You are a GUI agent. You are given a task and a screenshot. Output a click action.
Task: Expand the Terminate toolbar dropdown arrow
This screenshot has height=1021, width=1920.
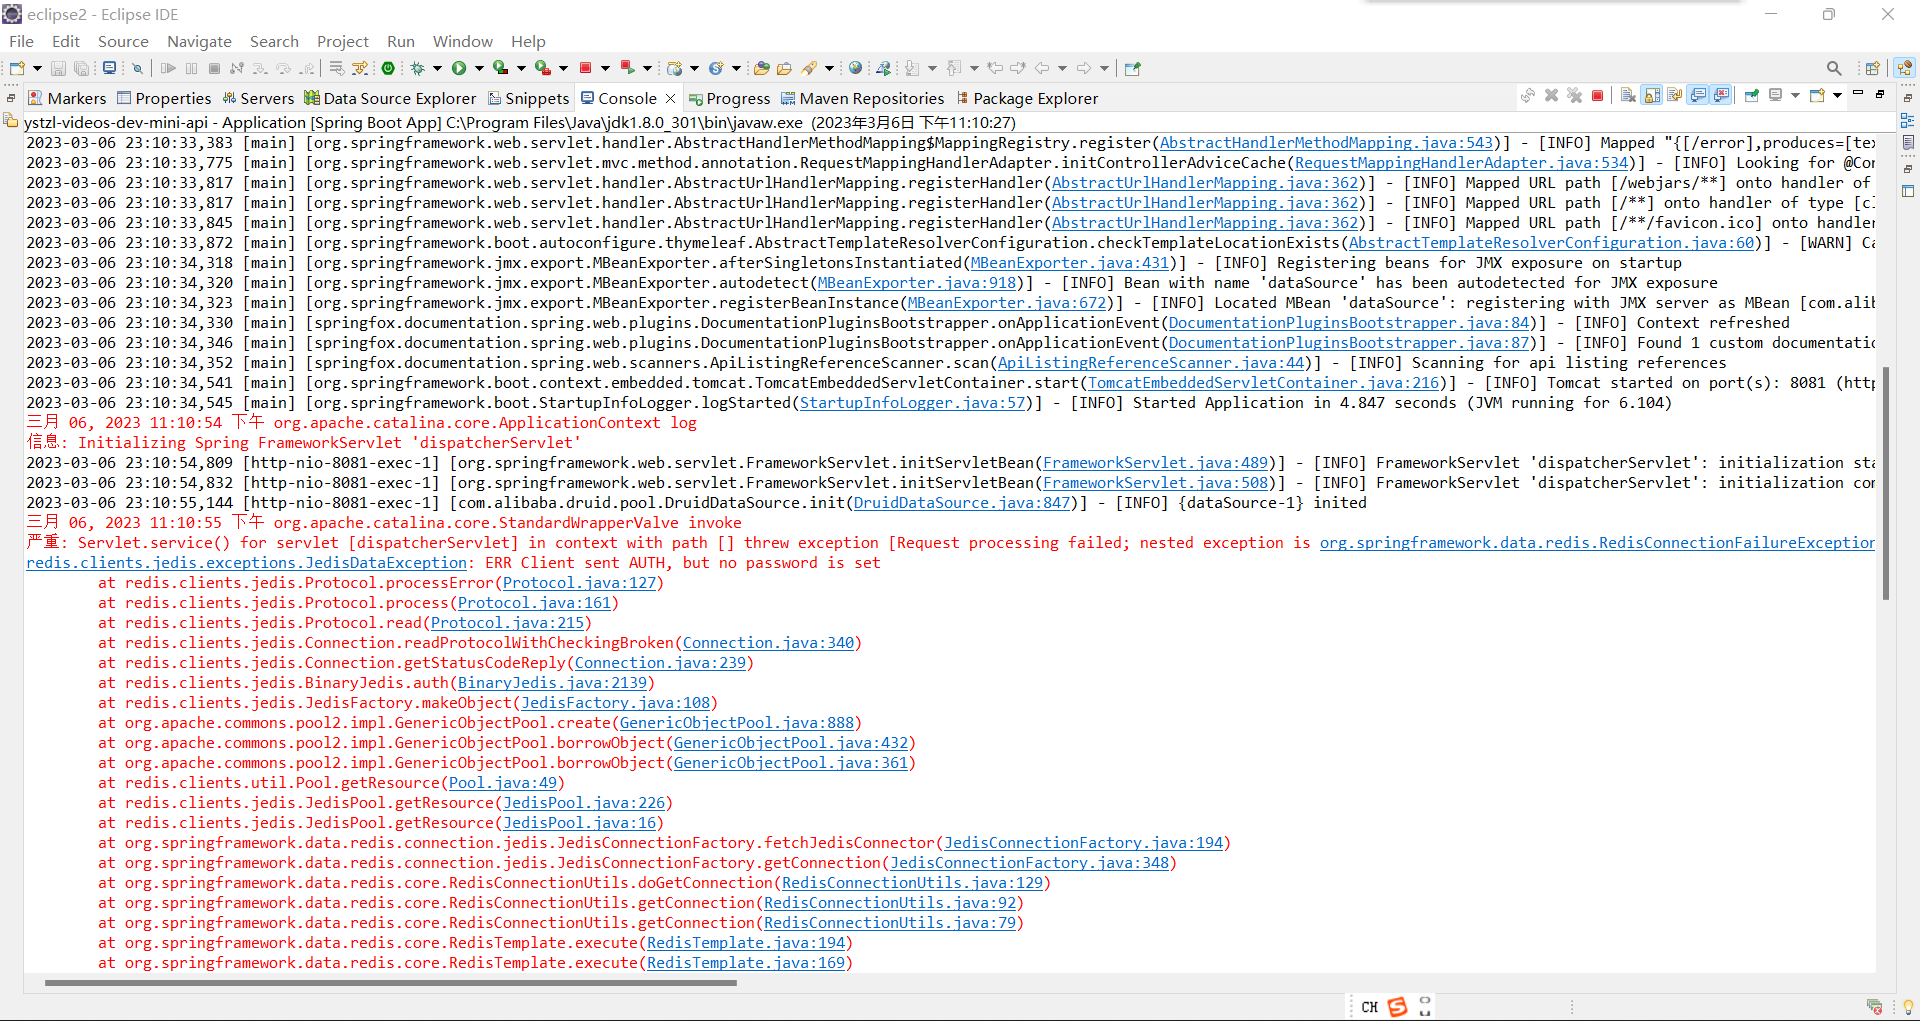[x=605, y=68]
